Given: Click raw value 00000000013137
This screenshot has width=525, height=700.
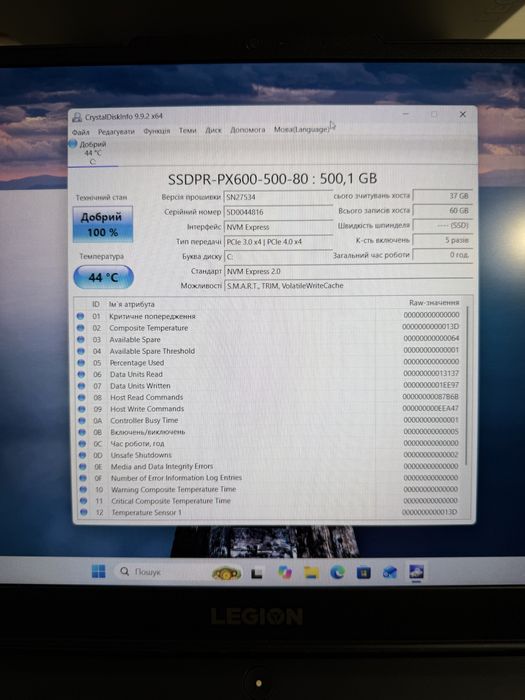Looking at the screenshot, I should tap(431, 373).
